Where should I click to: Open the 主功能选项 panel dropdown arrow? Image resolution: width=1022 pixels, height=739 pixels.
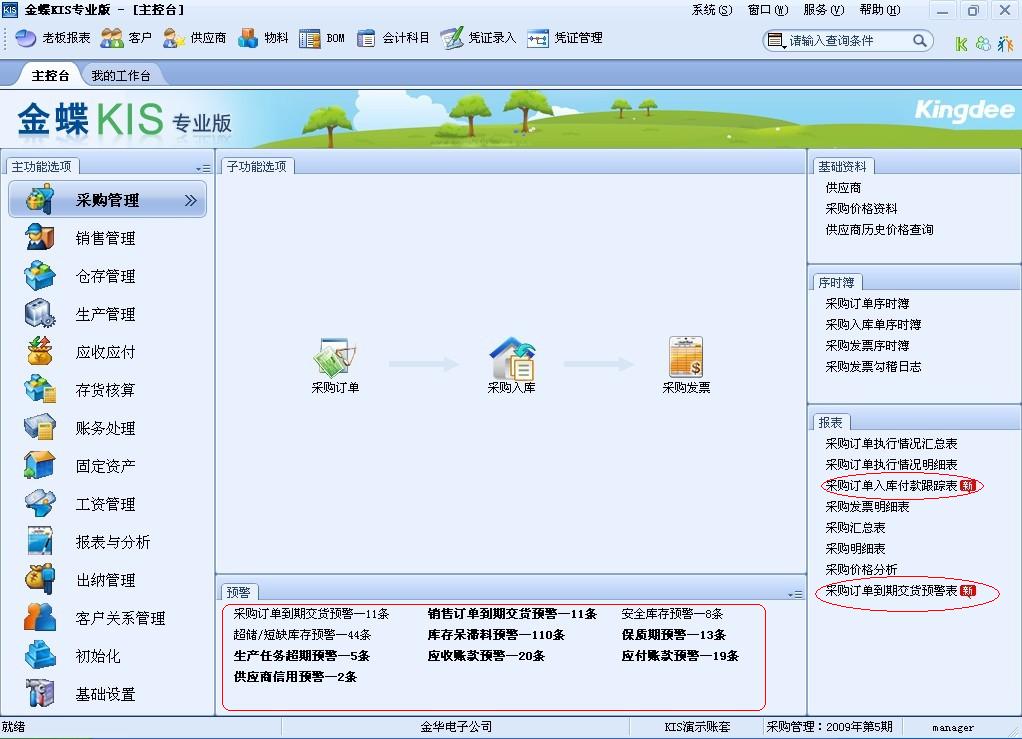[x=203, y=168]
